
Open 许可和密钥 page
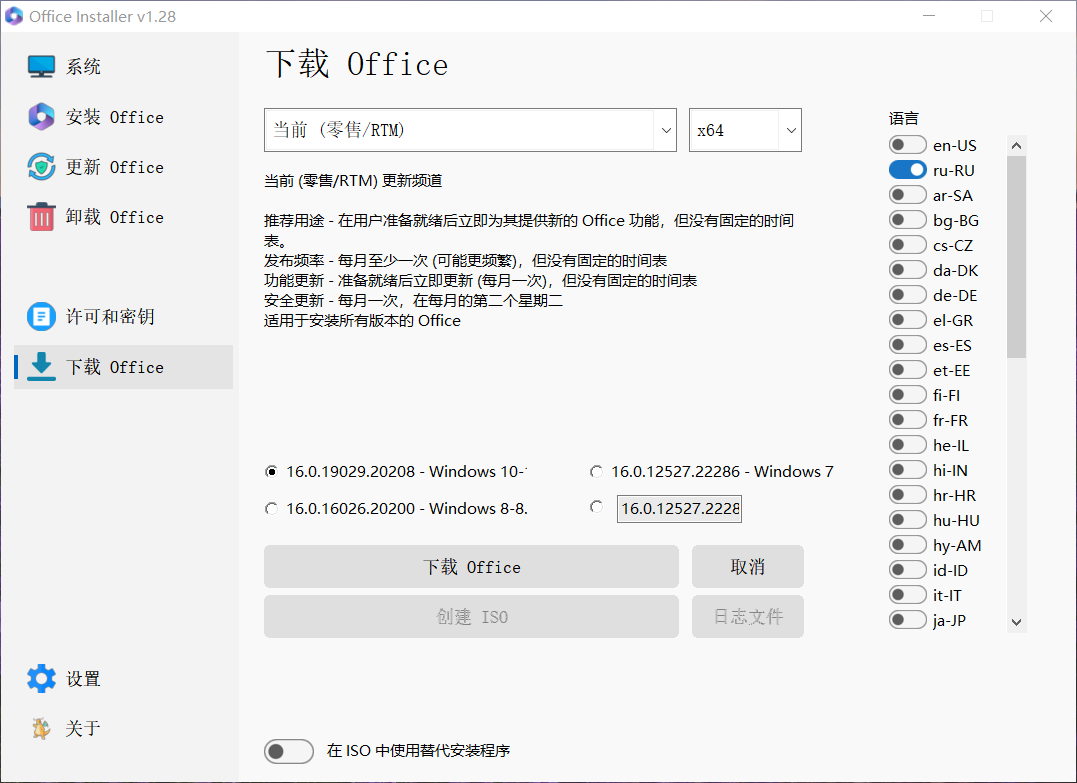coord(110,317)
